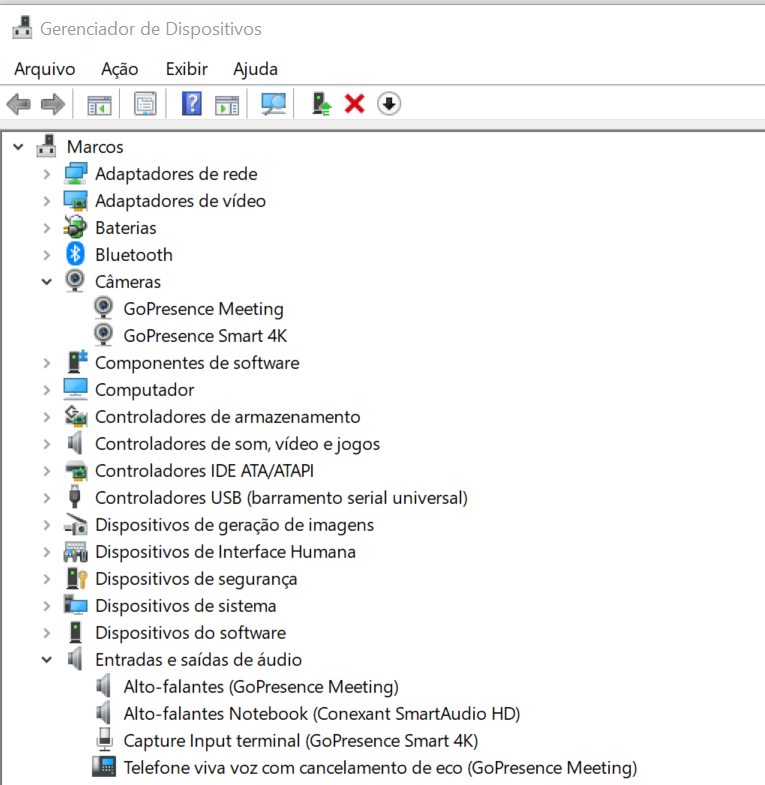The width and height of the screenshot is (765, 785).
Task: Expand the Computador chevron
Action: point(47,390)
